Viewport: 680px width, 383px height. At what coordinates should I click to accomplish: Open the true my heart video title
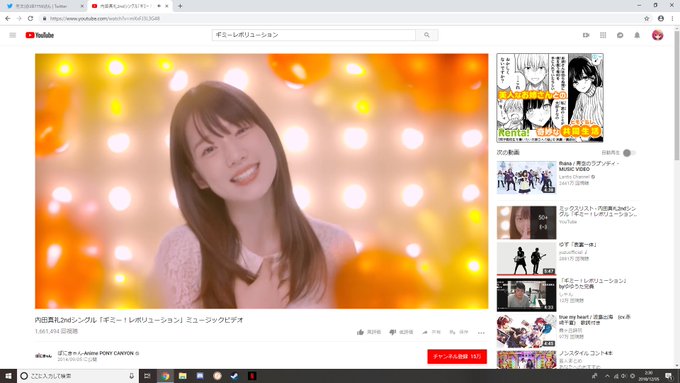[595, 320]
